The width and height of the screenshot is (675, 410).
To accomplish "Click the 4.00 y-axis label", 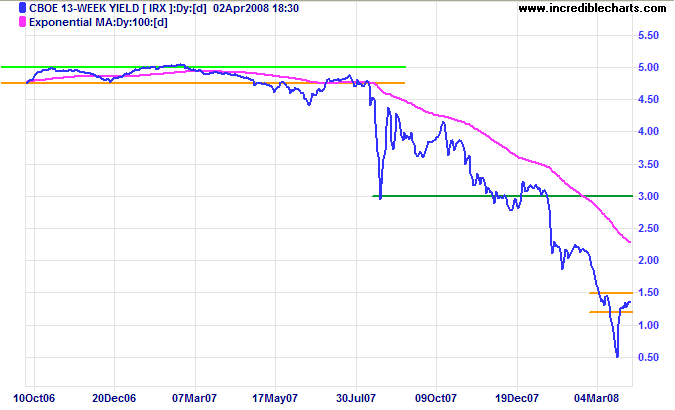I will pyautogui.click(x=648, y=131).
